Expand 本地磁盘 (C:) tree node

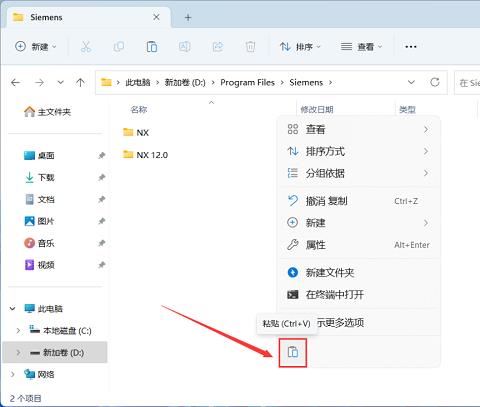[18, 331]
